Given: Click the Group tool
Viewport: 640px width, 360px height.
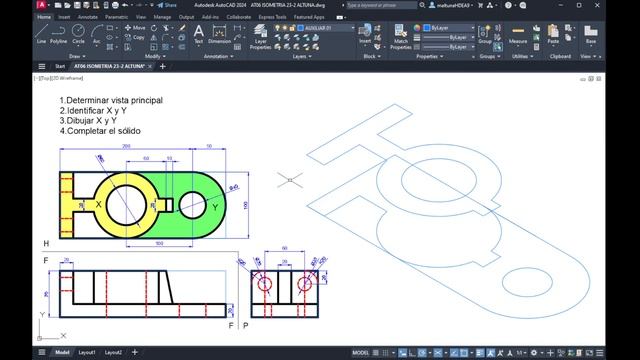Looking at the screenshot, I should (484, 33).
